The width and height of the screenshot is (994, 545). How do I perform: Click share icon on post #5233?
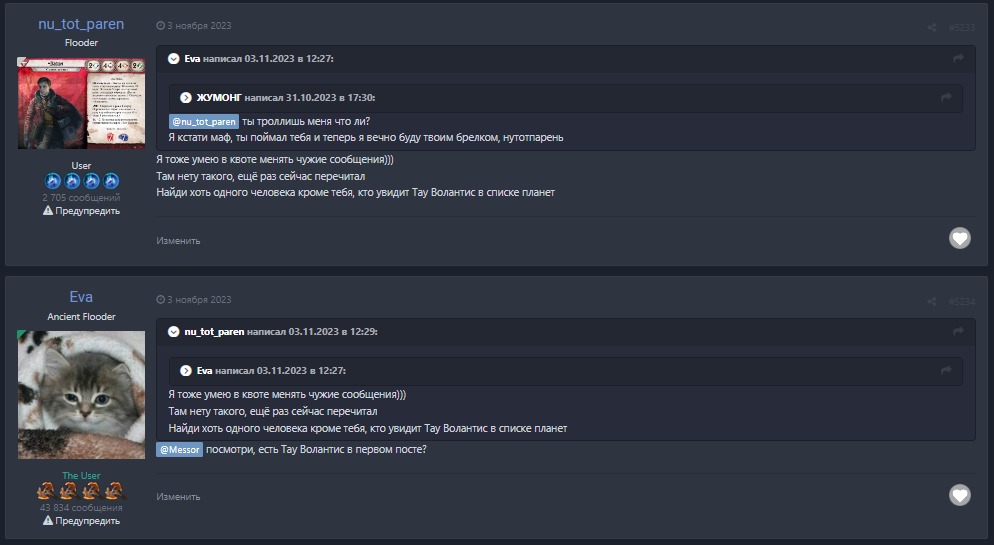[932, 27]
